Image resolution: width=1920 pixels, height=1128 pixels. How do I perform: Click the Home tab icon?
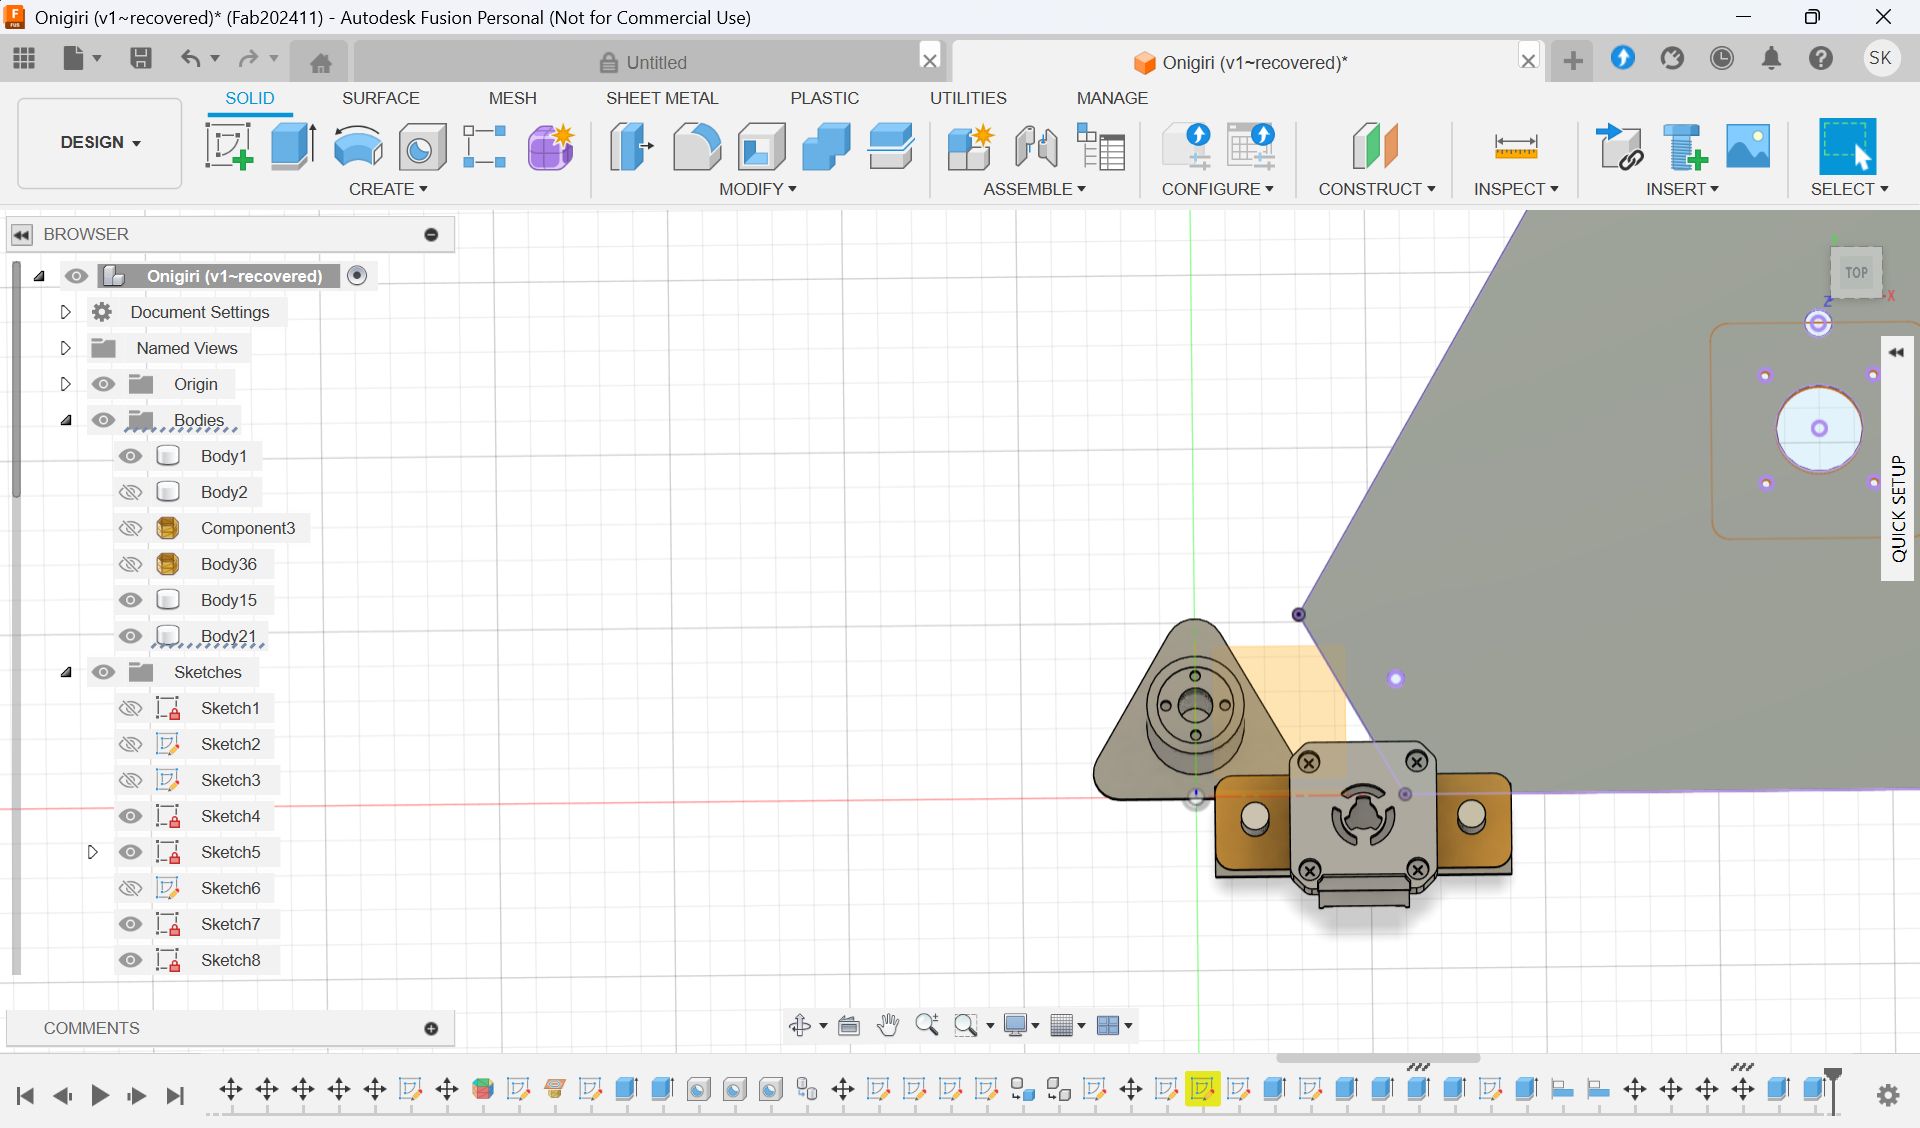pyautogui.click(x=321, y=63)
